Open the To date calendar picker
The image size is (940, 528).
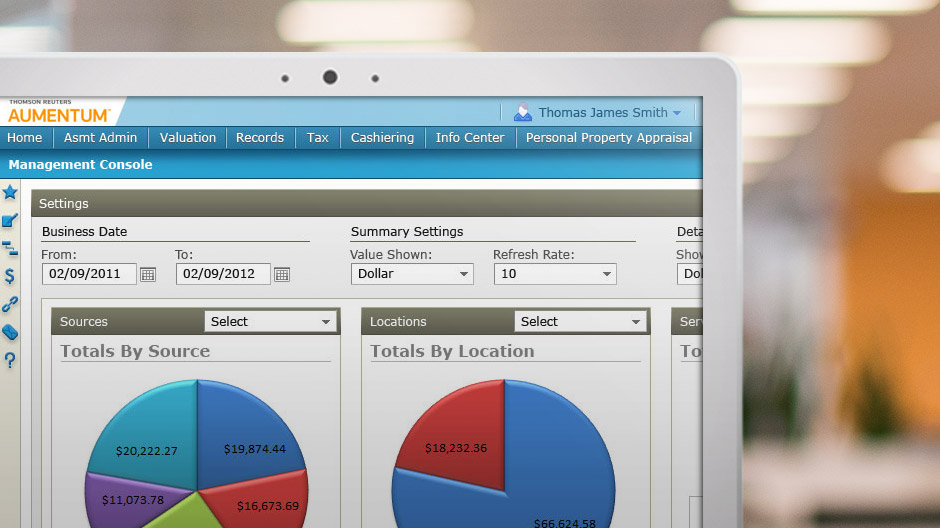coord(282,274)
